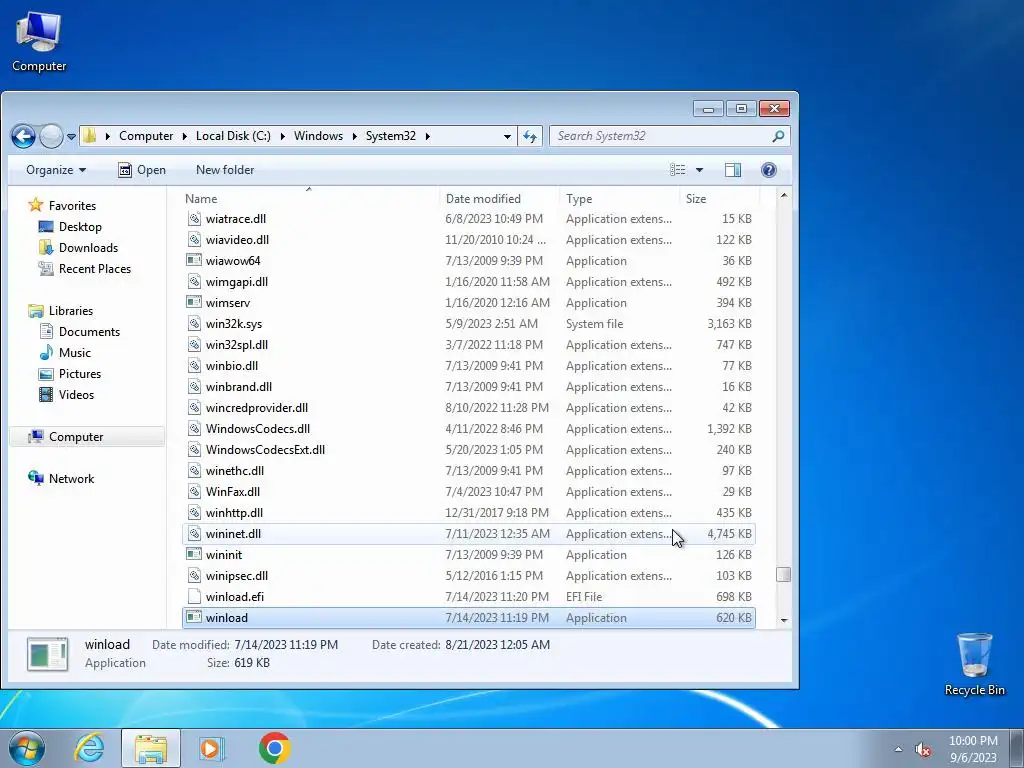Click the folder icon in address bar
Viewport: 1024px width, 768px height.
click(x=90, y=136)
